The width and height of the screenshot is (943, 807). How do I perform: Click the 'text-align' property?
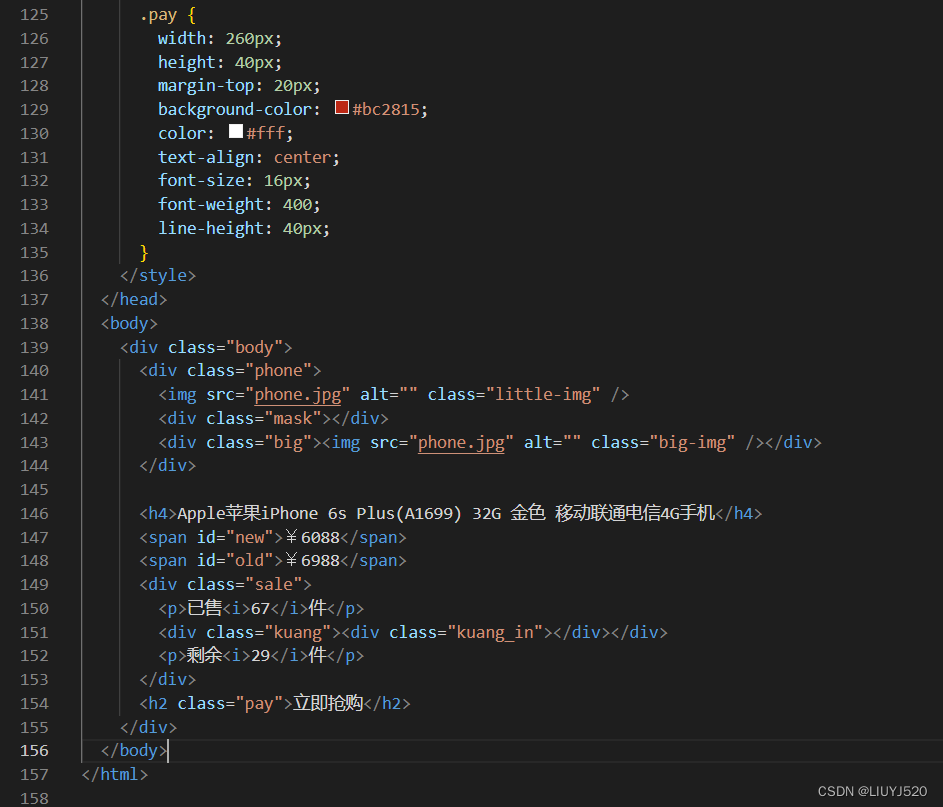(206, 158)
